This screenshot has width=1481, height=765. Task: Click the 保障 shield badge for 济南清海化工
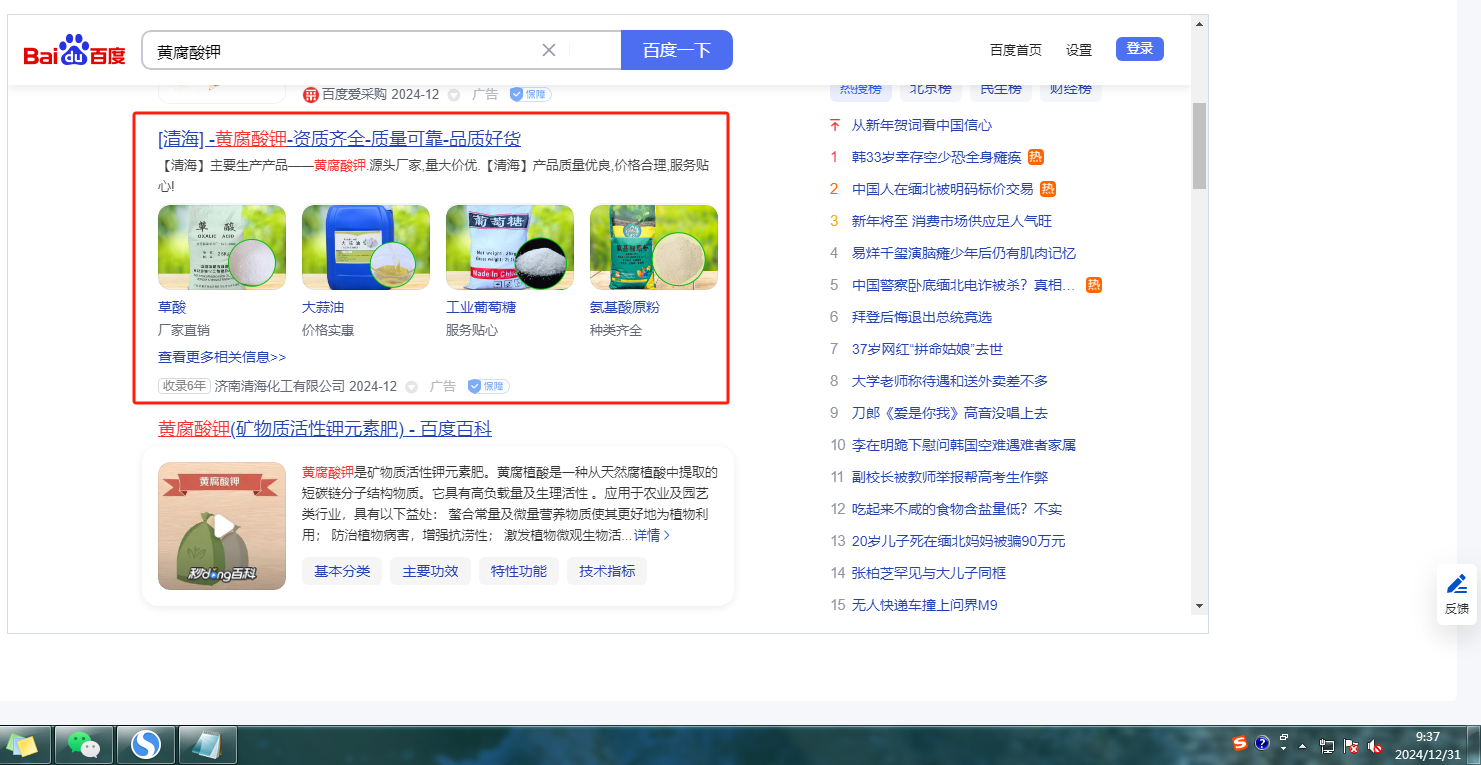click(x=495, y=386)
